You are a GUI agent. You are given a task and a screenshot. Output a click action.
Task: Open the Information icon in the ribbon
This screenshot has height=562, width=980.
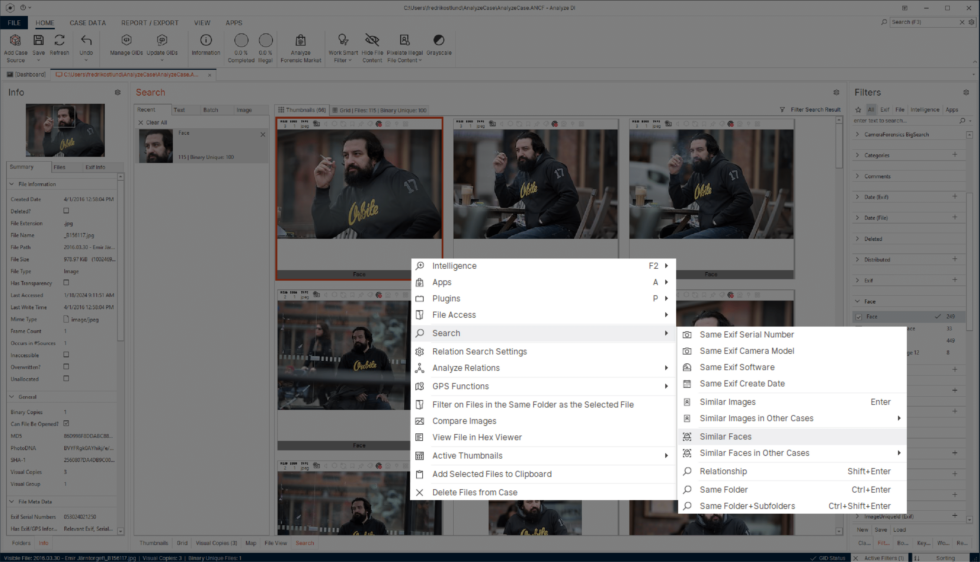[206, 41]
